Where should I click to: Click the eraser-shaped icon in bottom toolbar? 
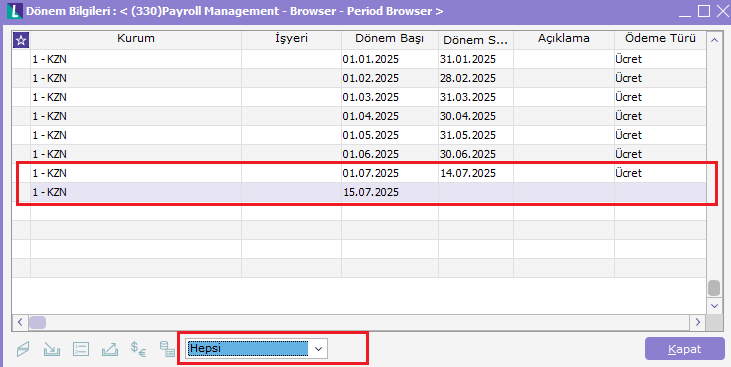pyautogui.click(x=23, y=349)
